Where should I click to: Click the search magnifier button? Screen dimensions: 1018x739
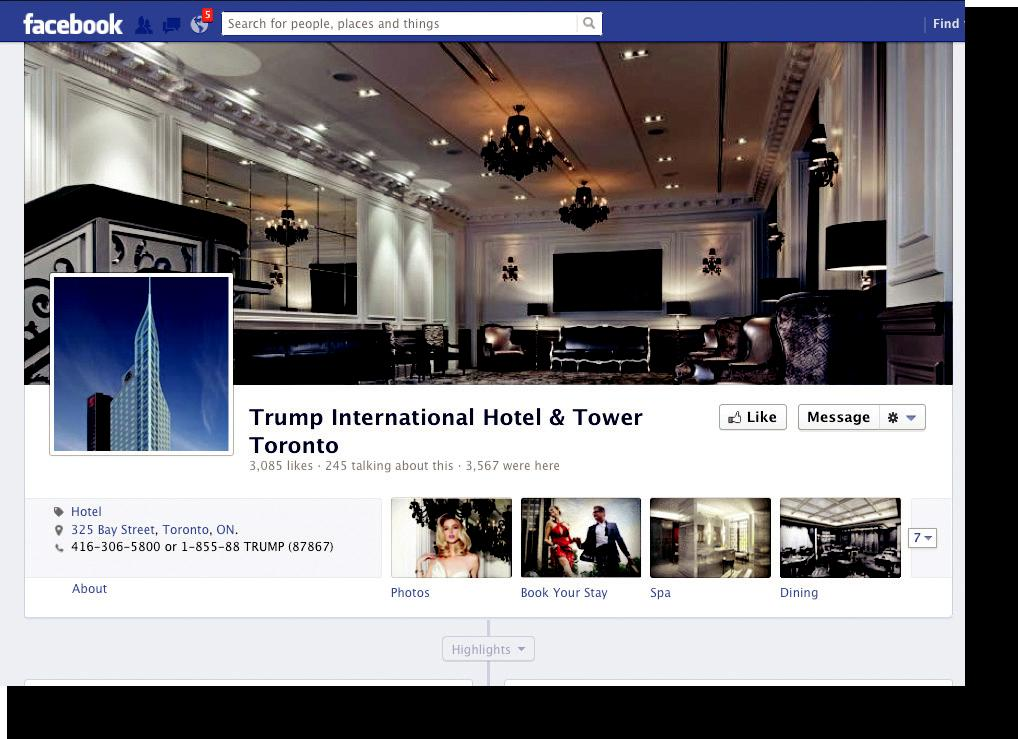pyautogui.click(x=589, y=23)
